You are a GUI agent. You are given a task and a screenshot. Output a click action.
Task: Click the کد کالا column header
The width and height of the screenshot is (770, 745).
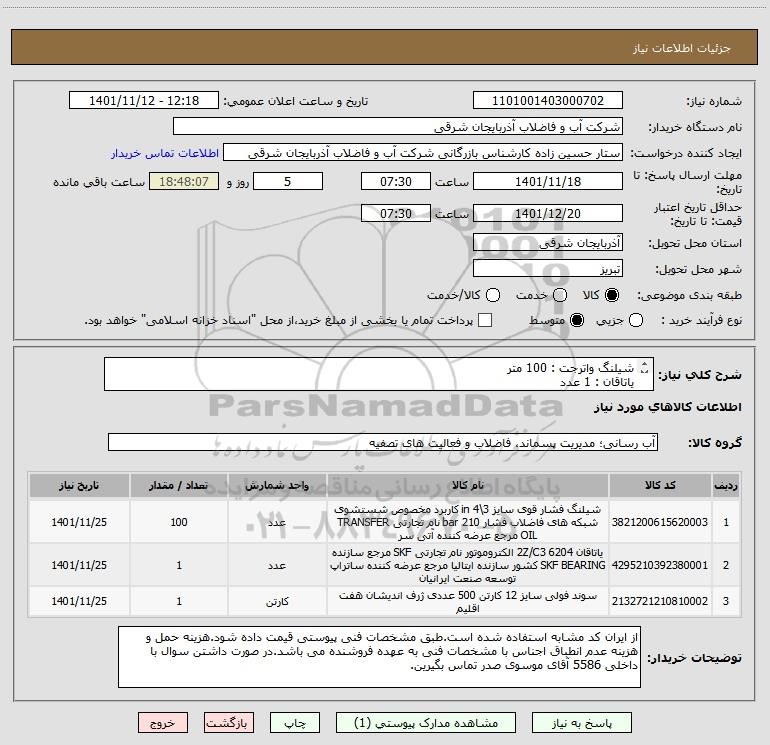(660, 486)
